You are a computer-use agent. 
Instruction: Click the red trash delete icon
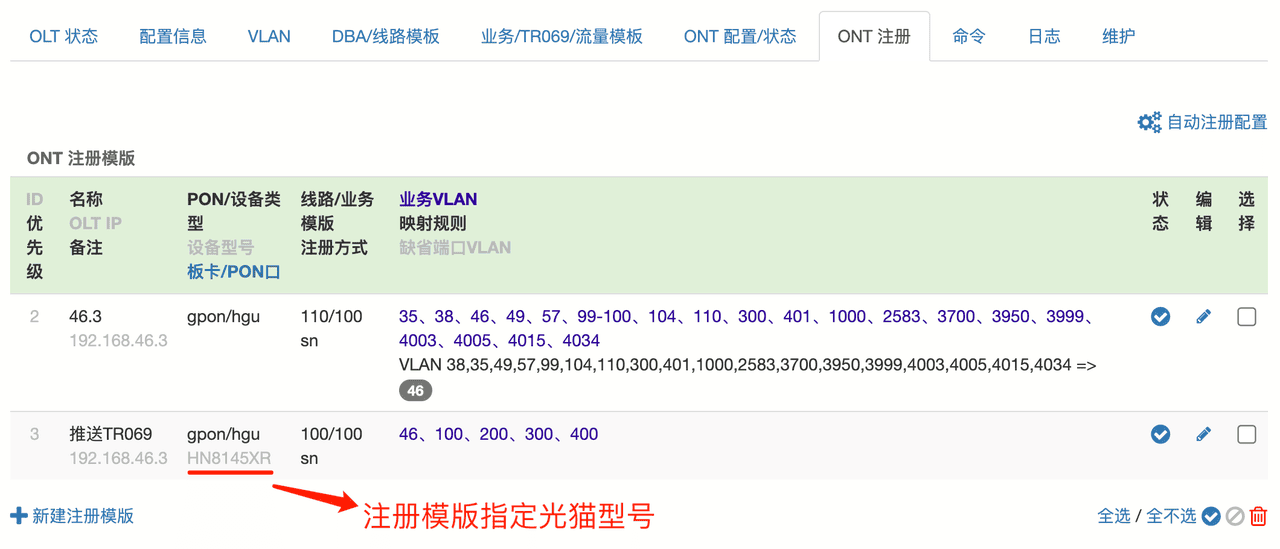click(x=1258, y=516)
